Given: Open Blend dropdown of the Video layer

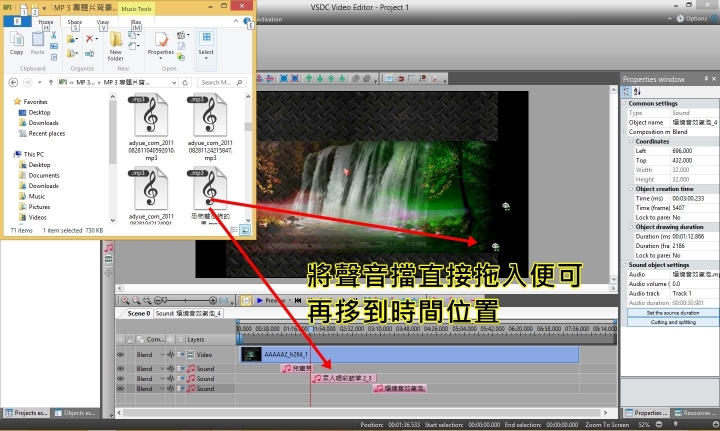Looking at the screenshot, I should tap(162, 355).
